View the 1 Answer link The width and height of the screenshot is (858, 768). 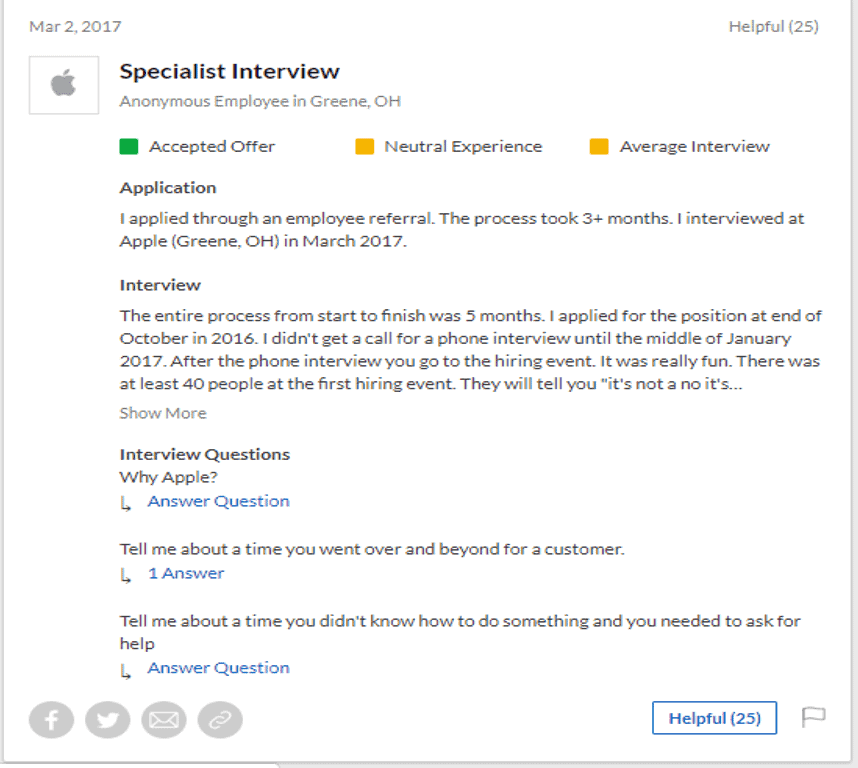(186, 573)
